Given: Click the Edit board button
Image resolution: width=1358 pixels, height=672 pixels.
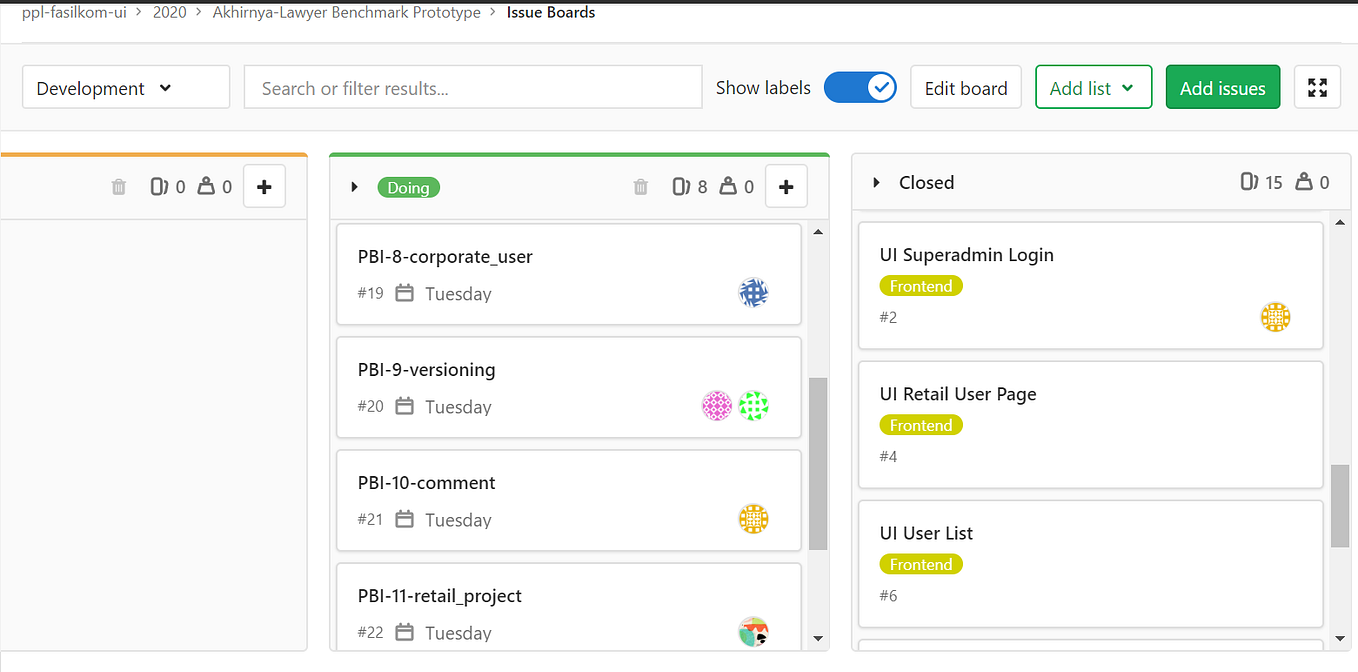Looking at the screenshot, I should coord(965,87).
